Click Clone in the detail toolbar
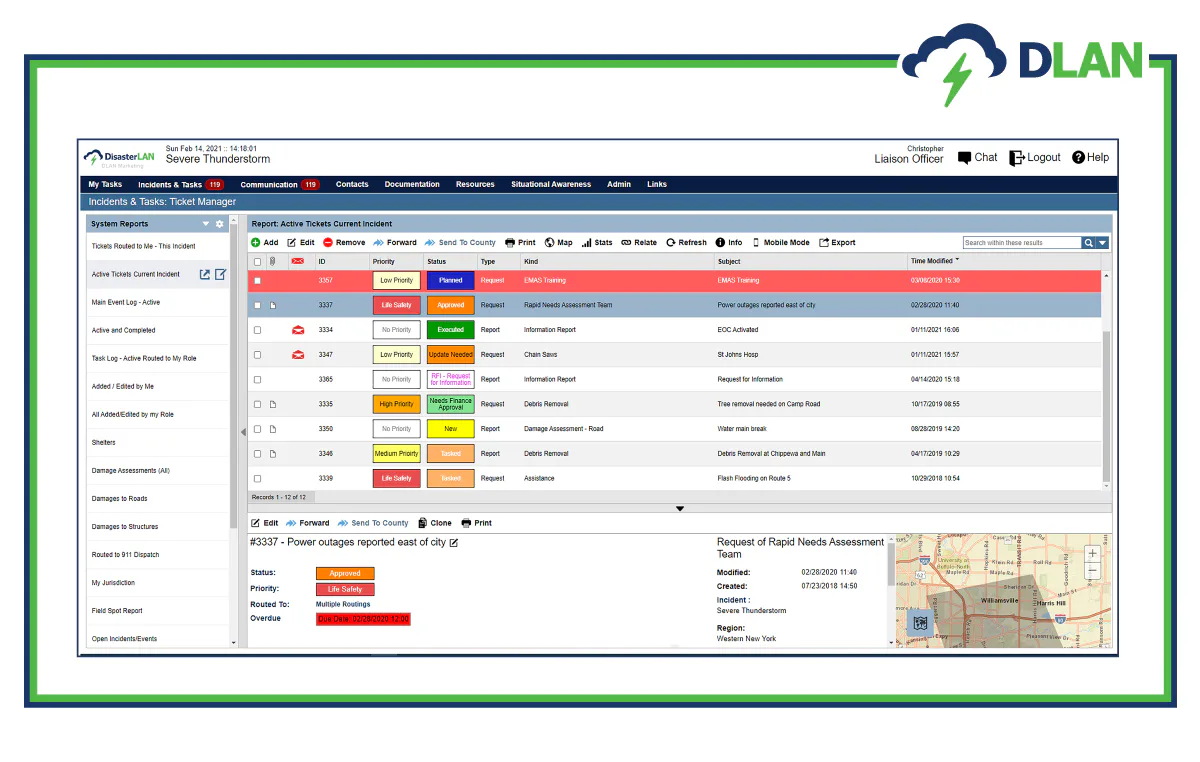The image size is (1200, 762). pos(435,523)
